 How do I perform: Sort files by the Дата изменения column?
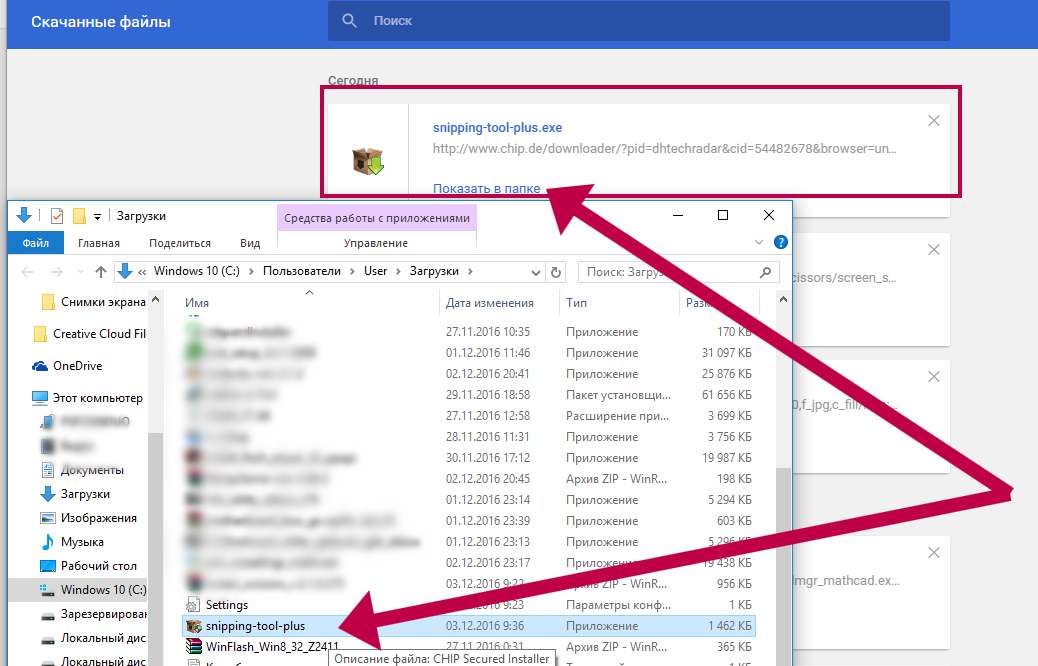[x=490, y=303]
